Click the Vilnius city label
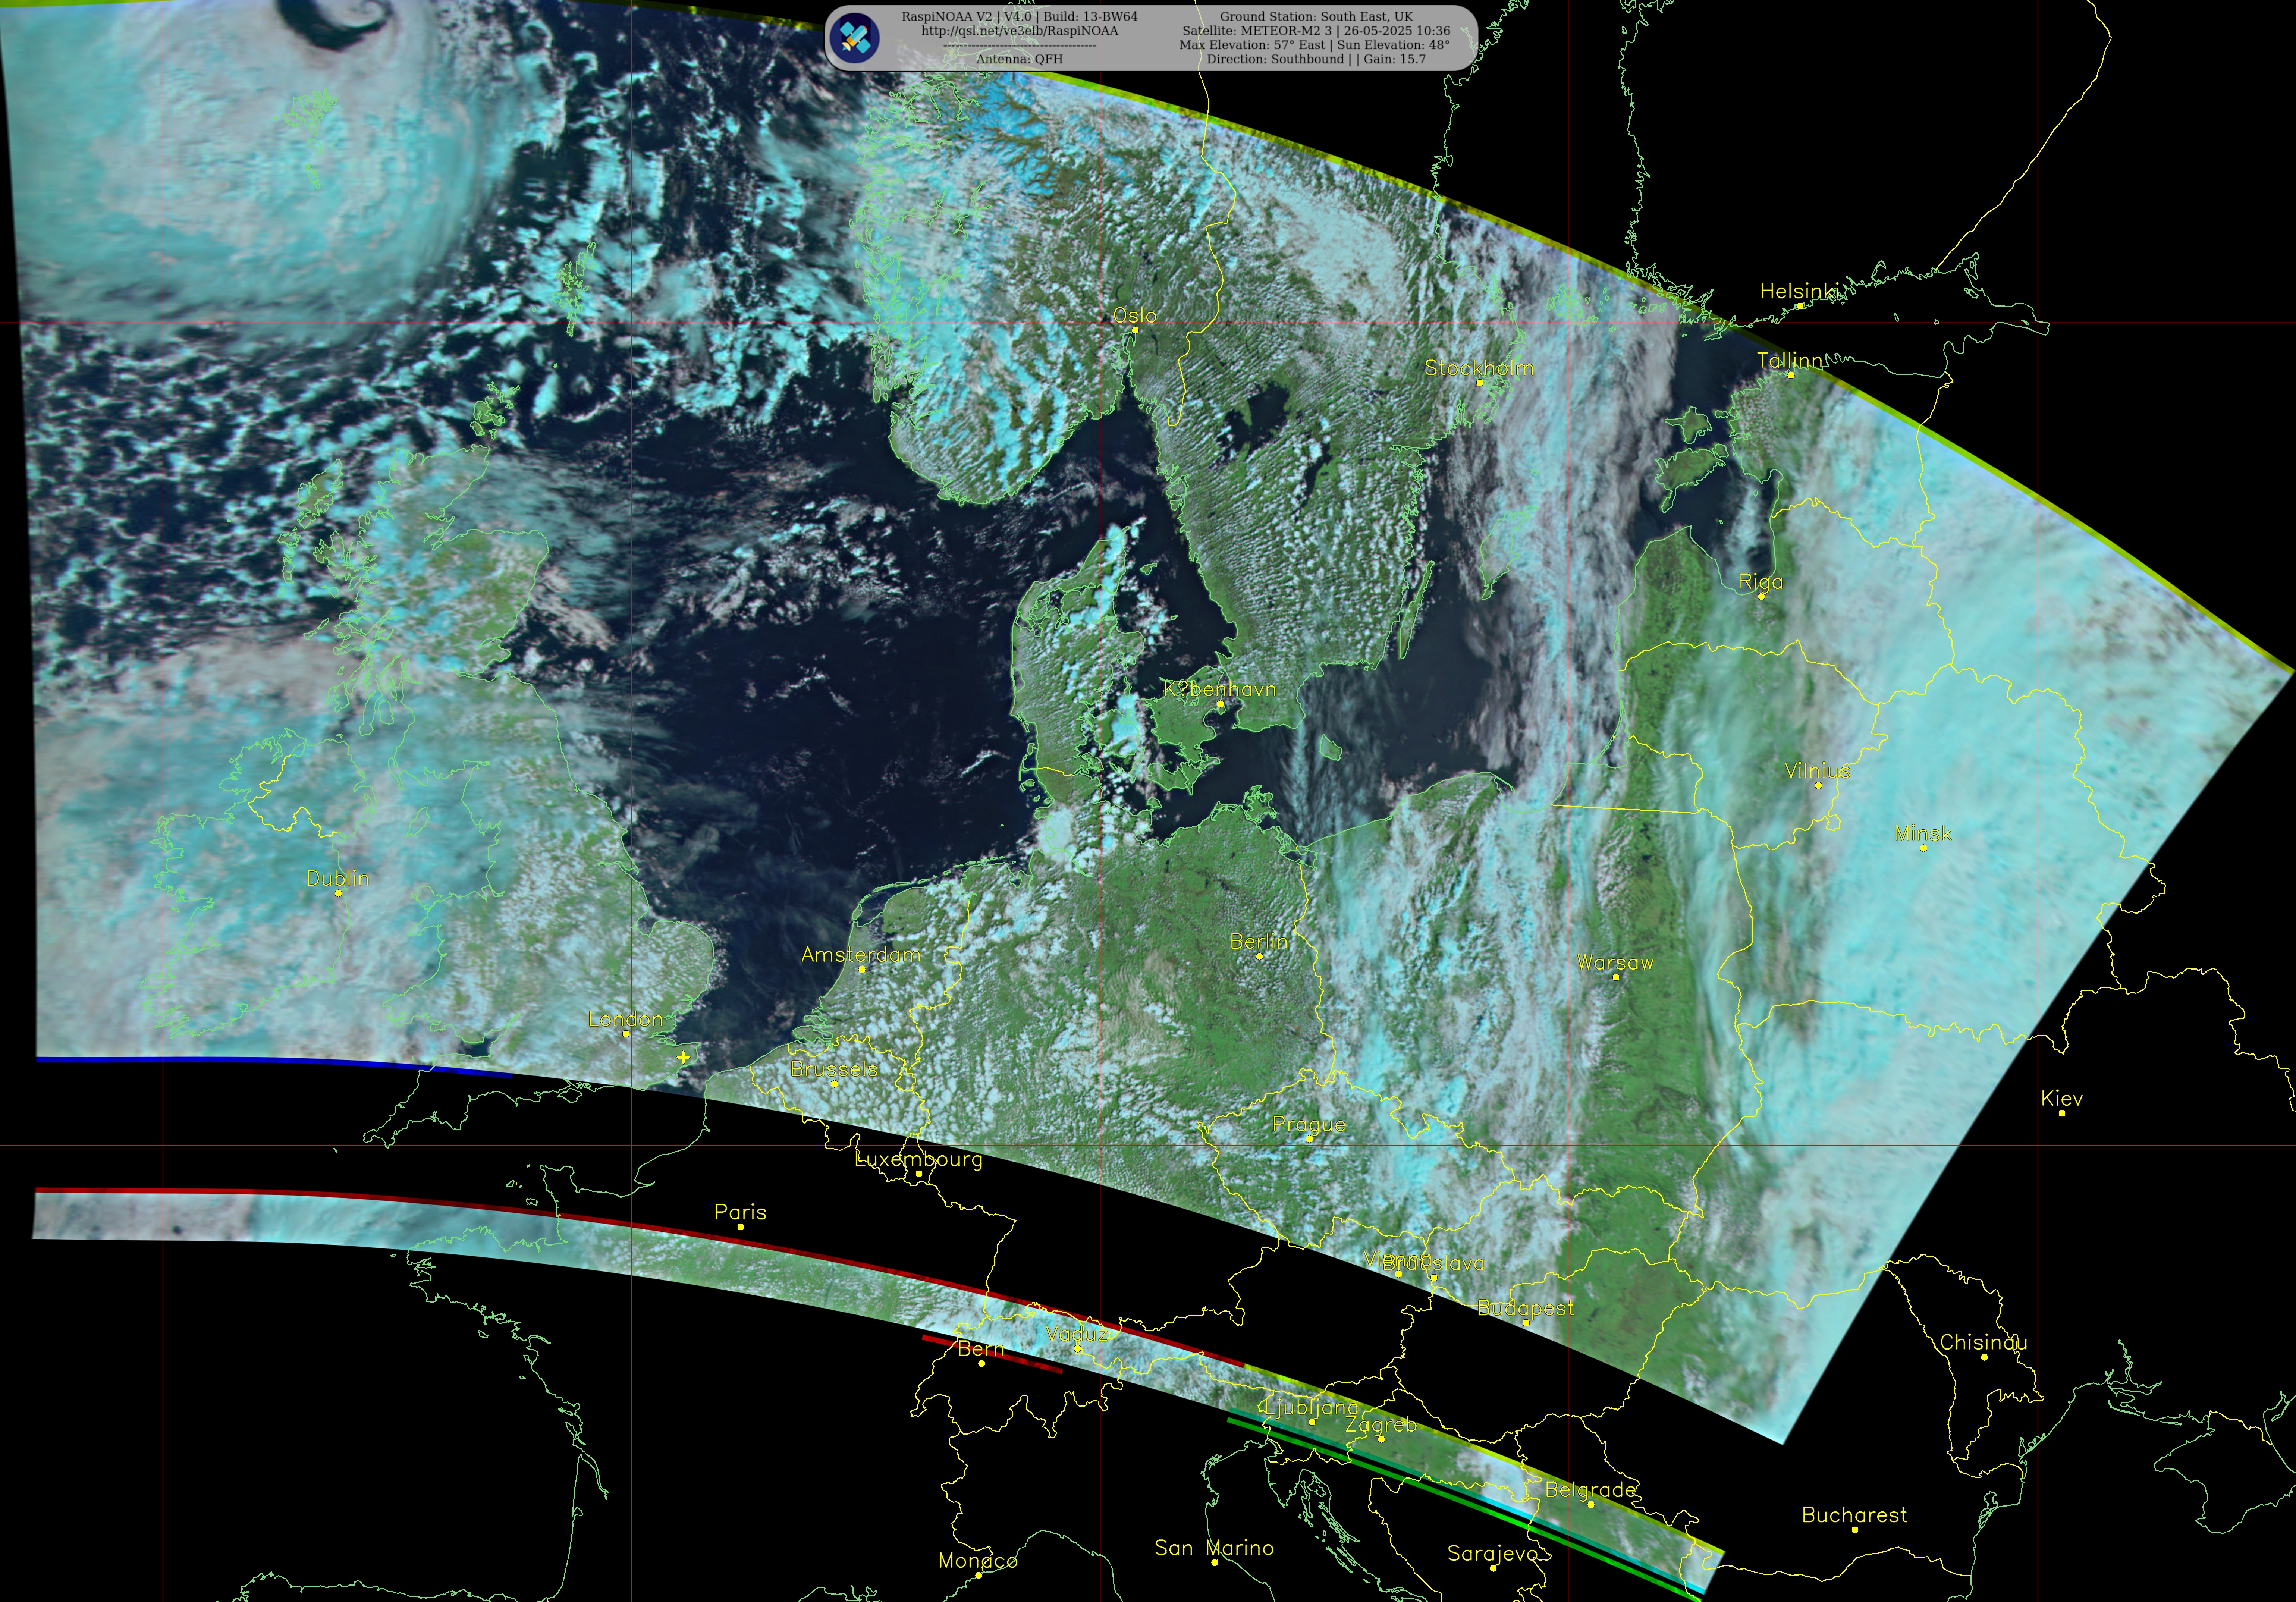 pyautogui.click(x=1818, y=771)
